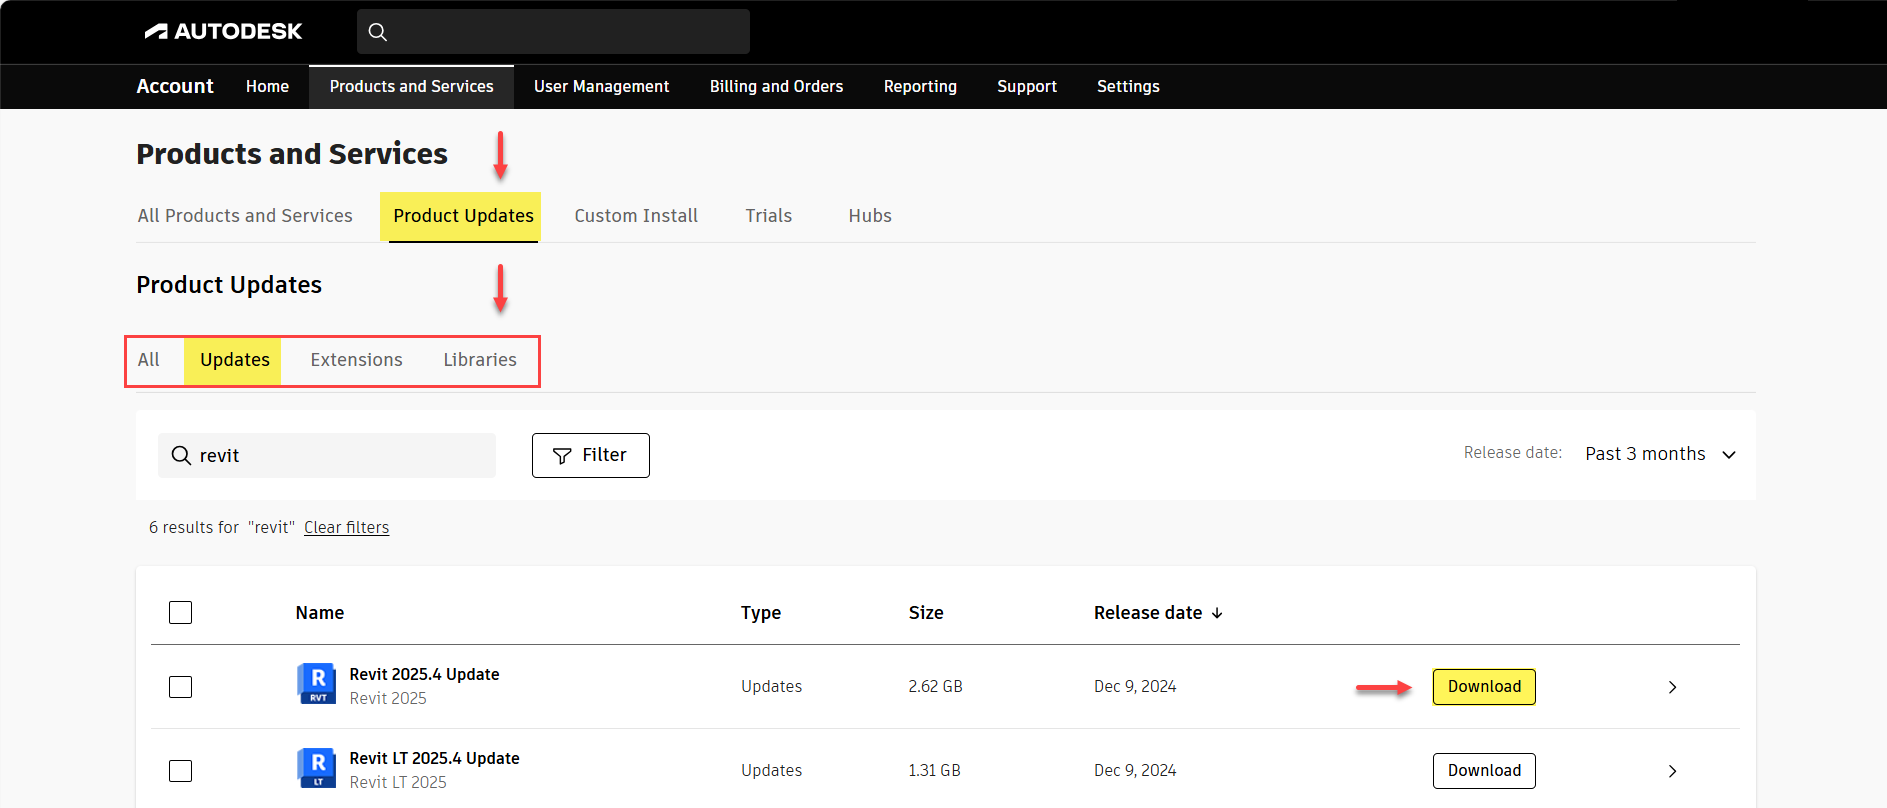Click 'Updates' type cell in Revit LT row
This screenshot has height=808, width=1887.
tap(771, 770)
